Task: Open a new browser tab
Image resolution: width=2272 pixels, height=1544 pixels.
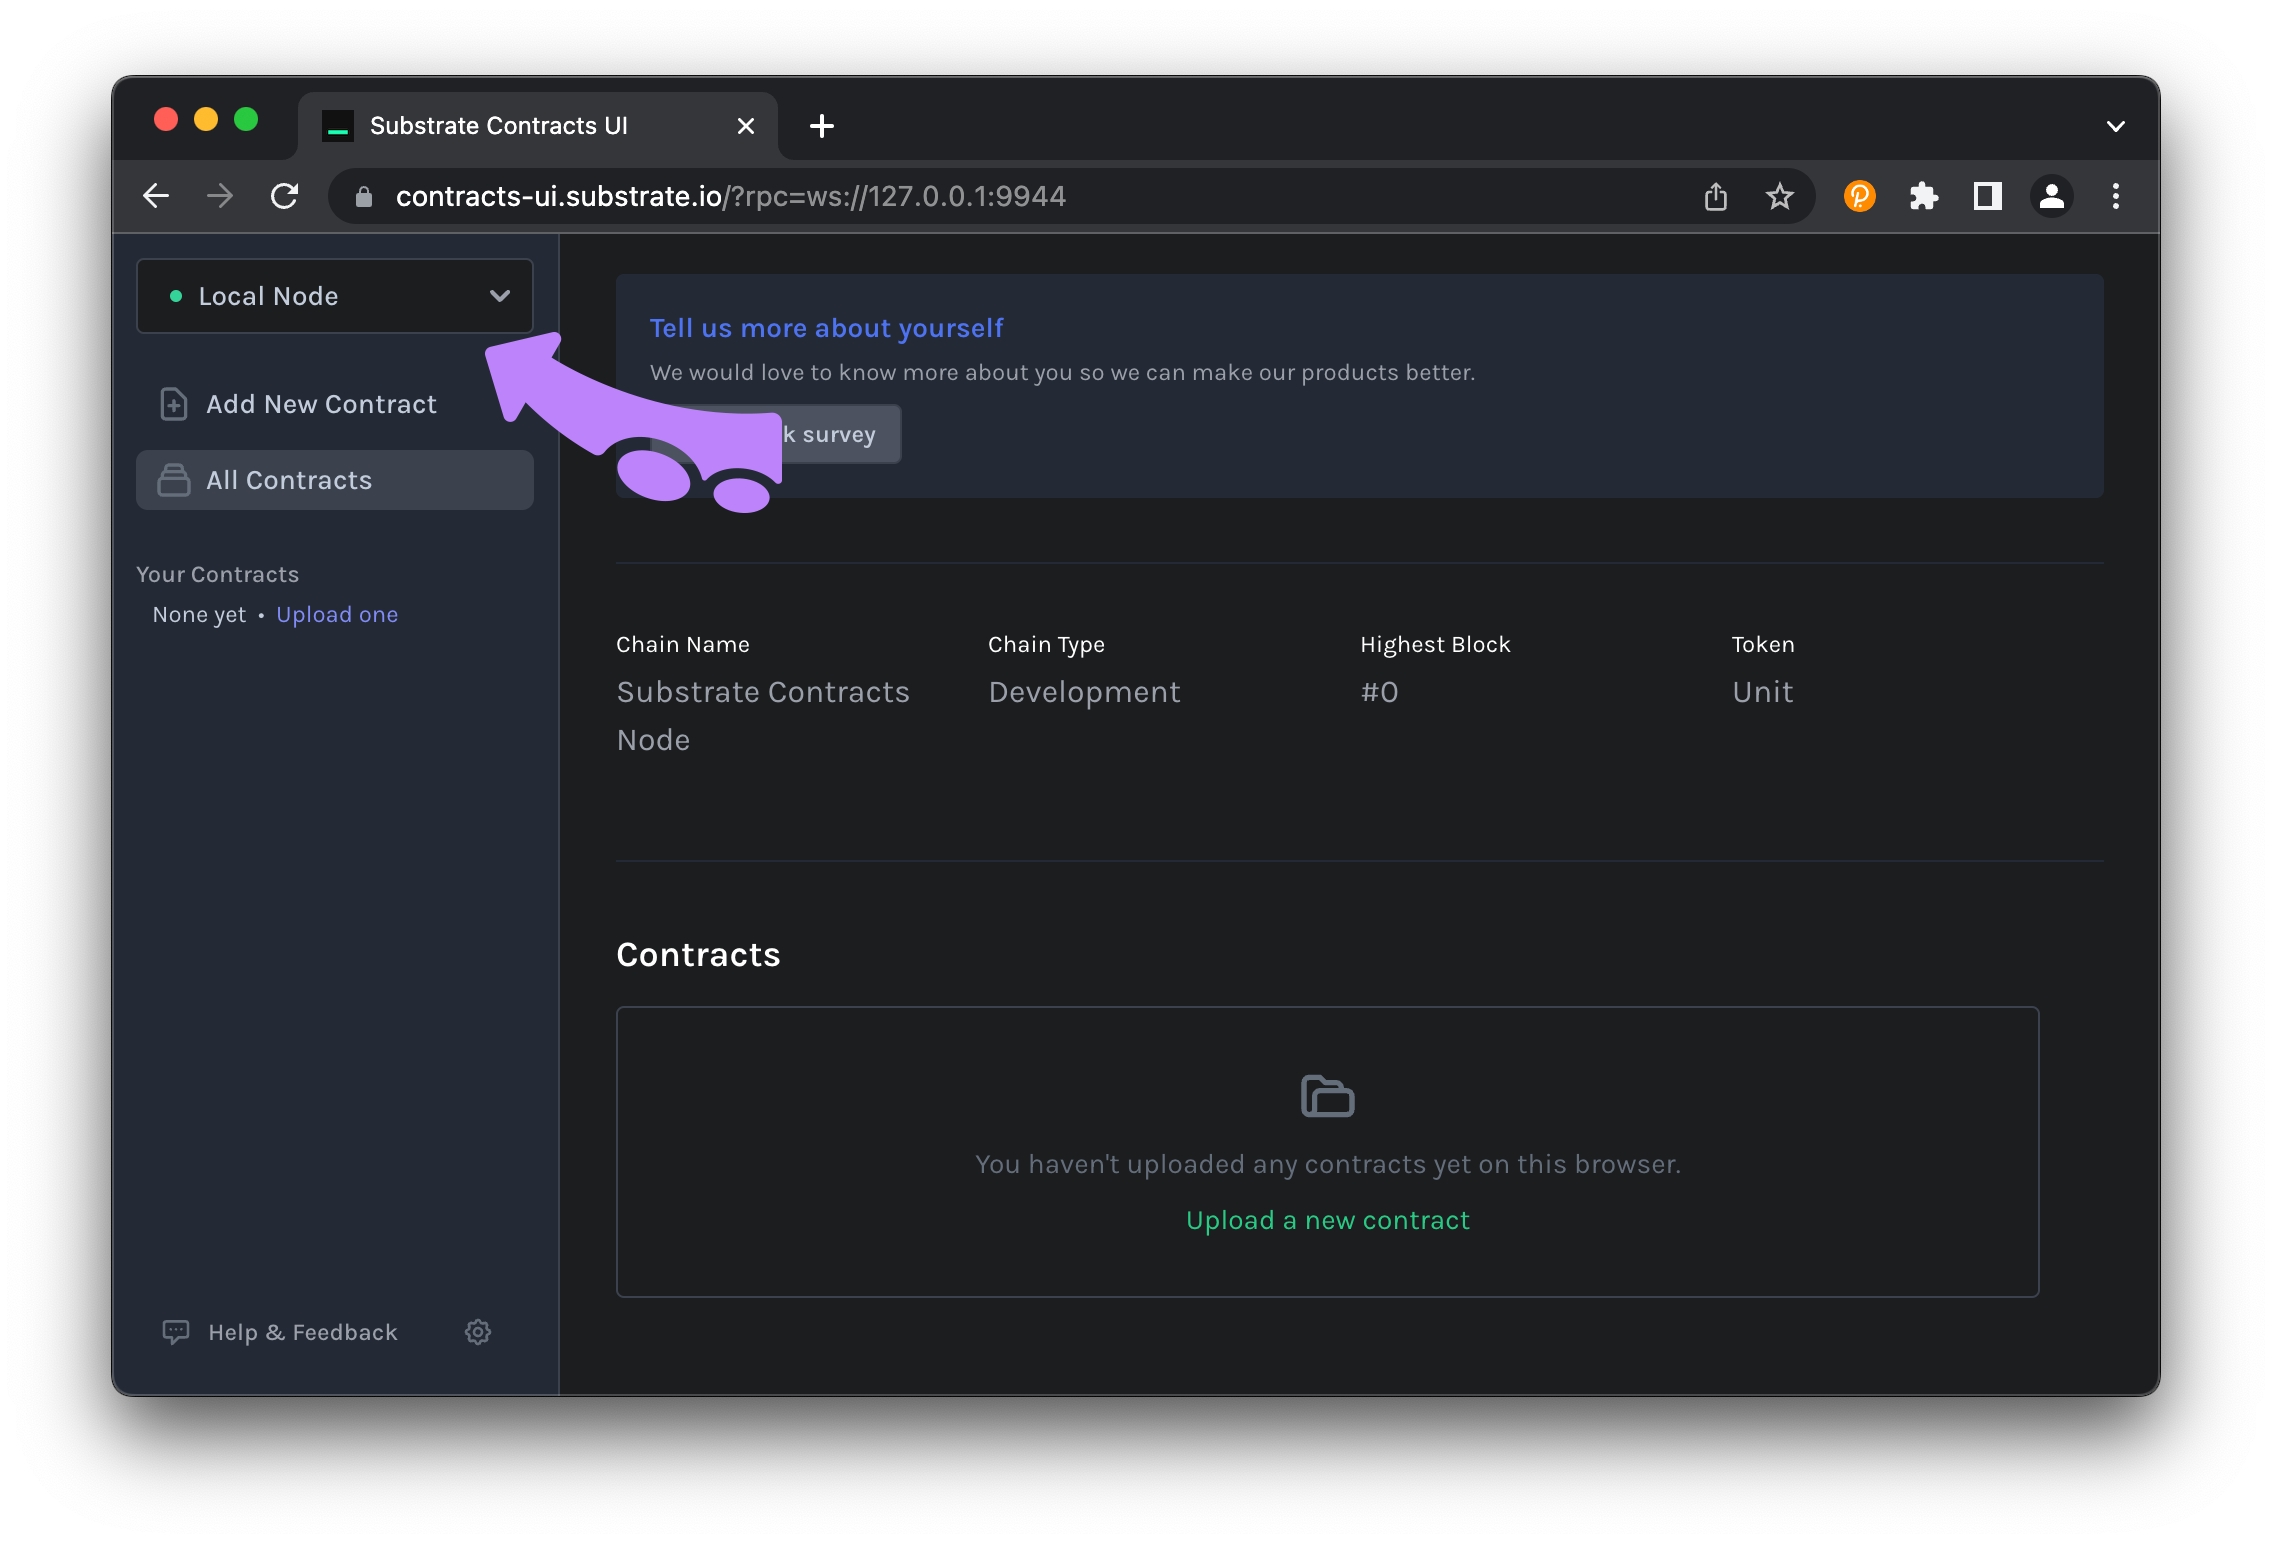Action: (x=822, y=126)
